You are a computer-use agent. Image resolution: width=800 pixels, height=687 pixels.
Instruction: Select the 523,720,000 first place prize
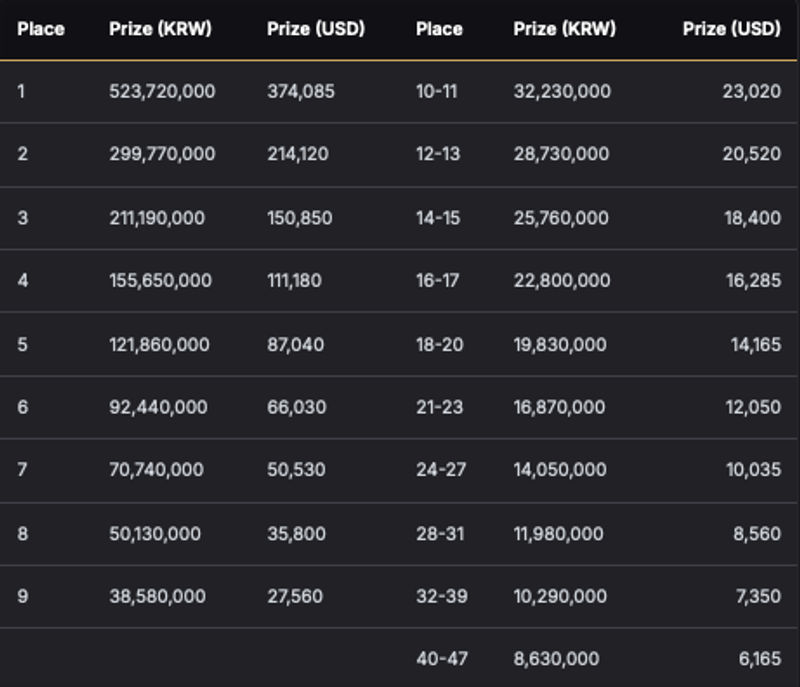pos(162,91)
